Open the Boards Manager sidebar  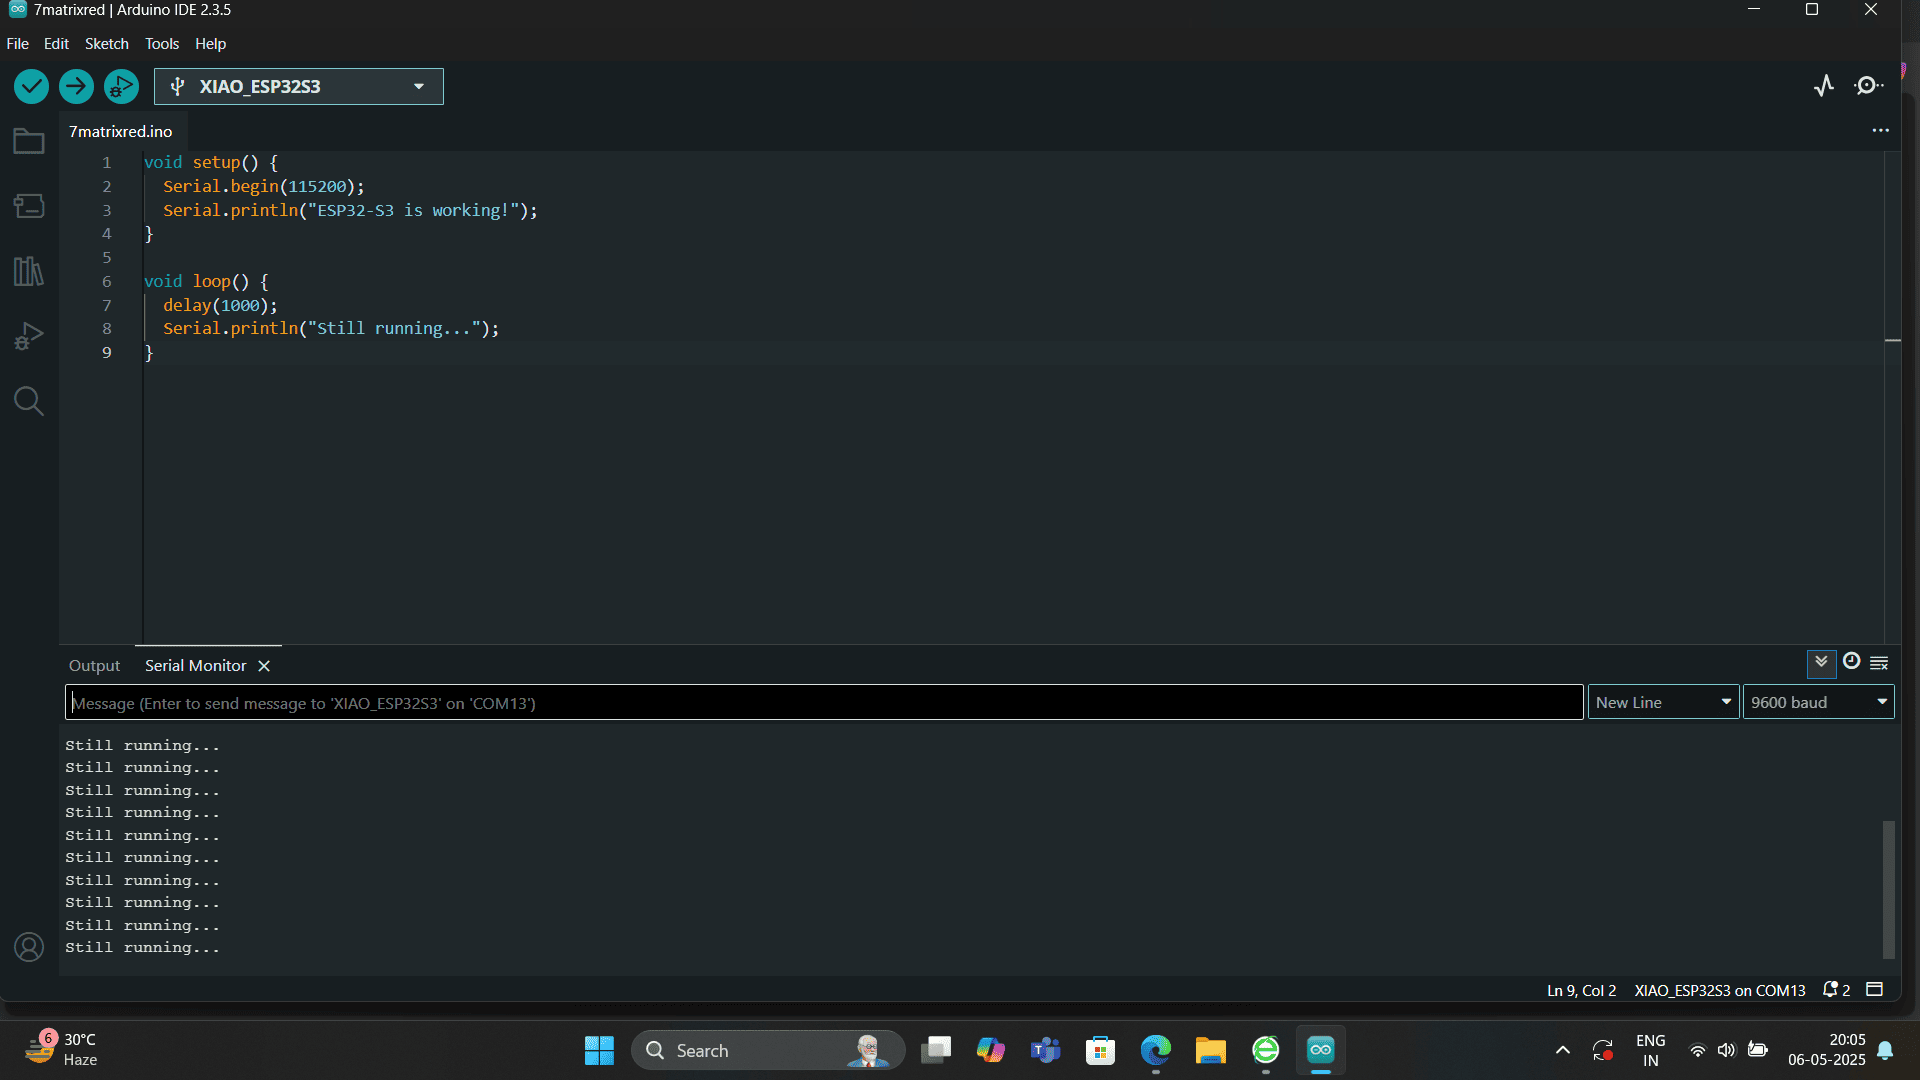click(x=29, y=206)
